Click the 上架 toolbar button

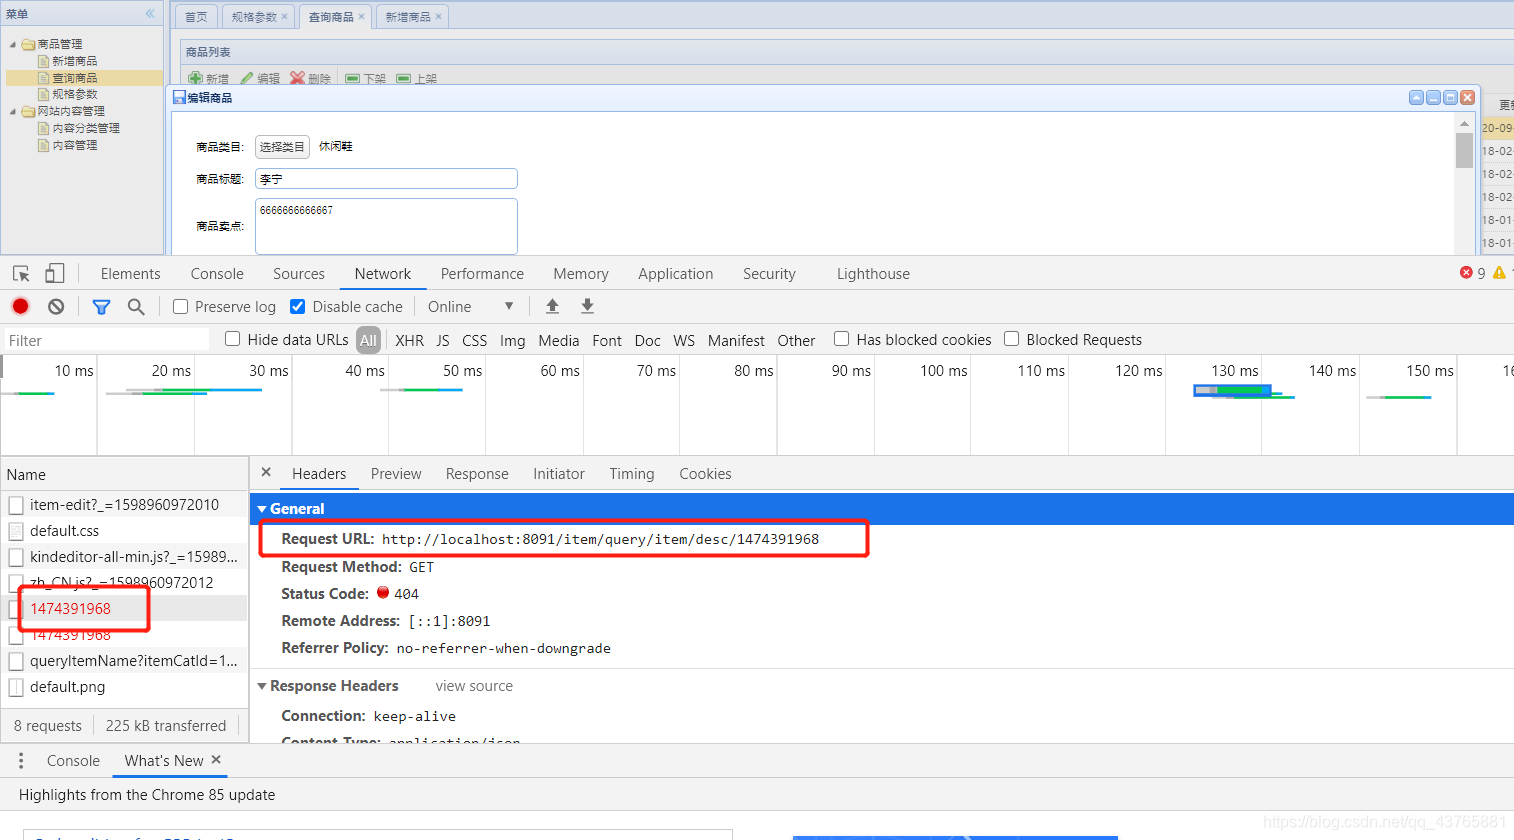click(417, 78)
